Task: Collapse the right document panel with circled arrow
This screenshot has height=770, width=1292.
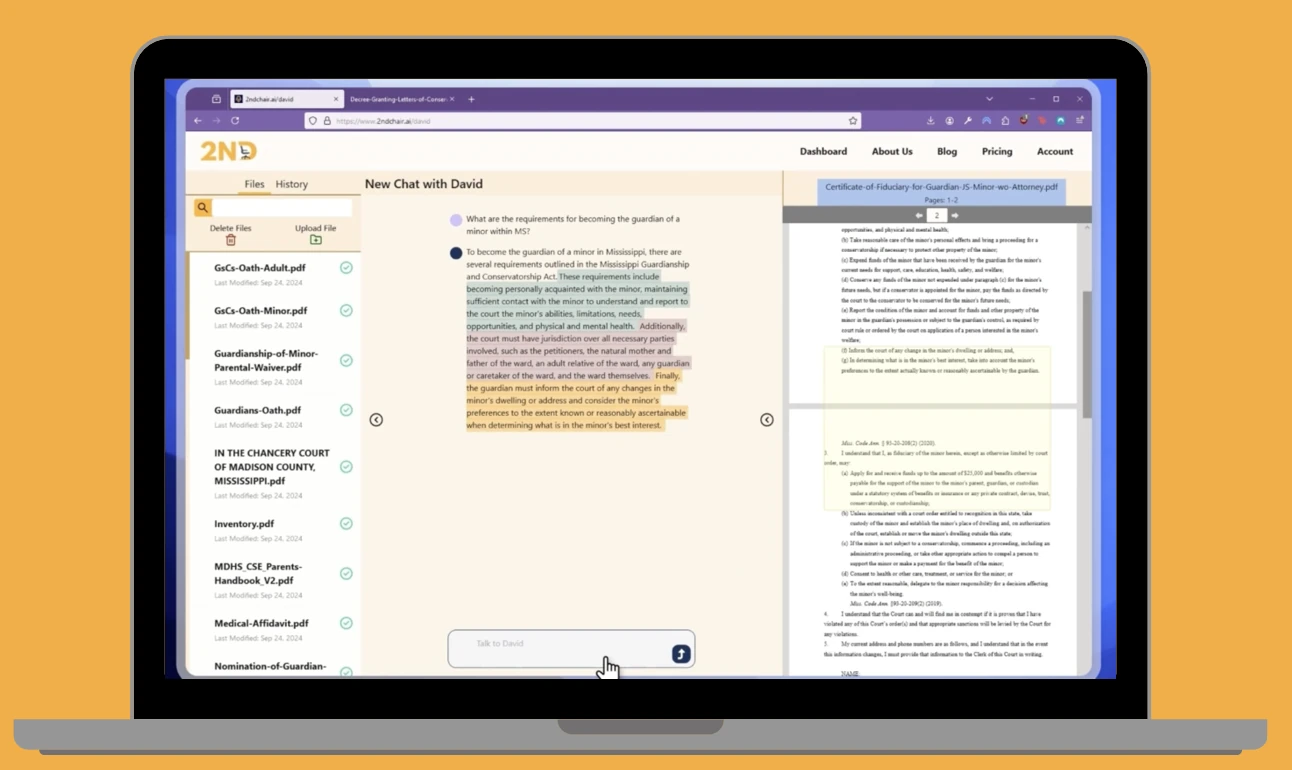Action: coord(767,420)
